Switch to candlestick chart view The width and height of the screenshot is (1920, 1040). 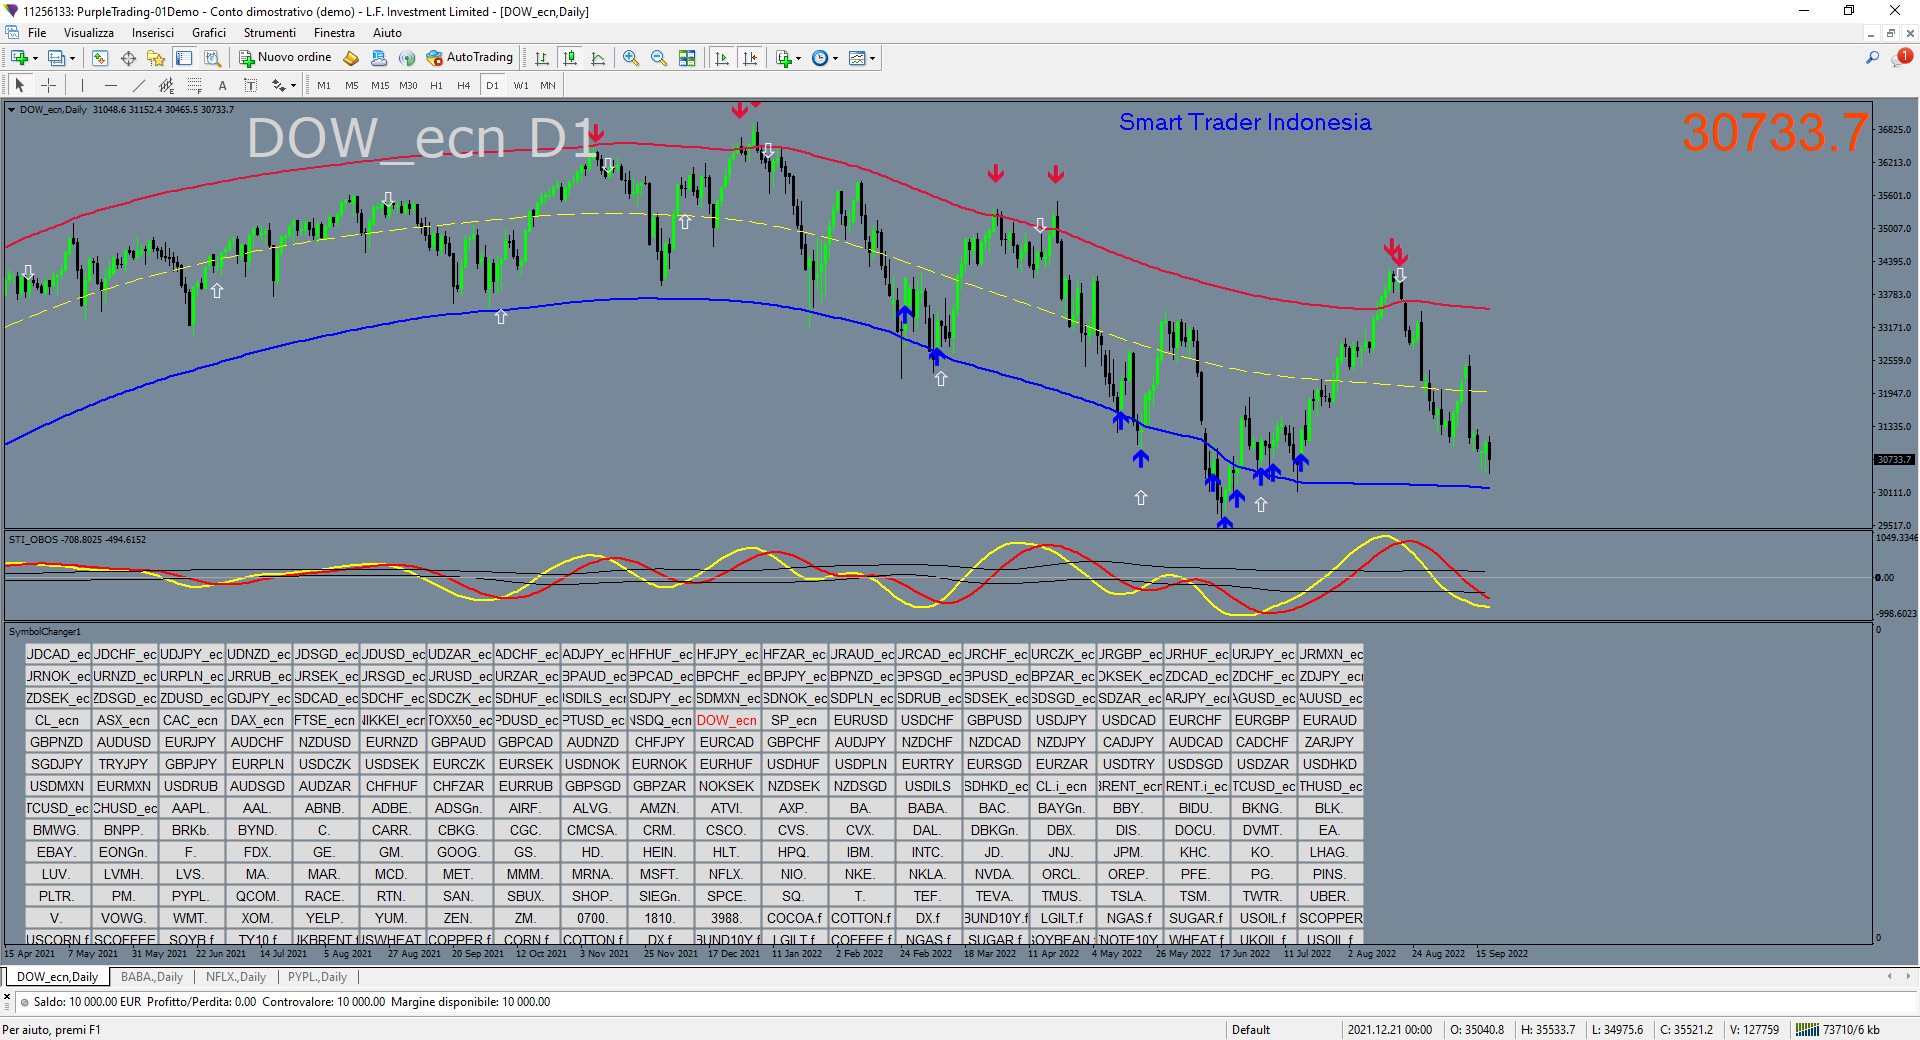click(x=570, y=58)
